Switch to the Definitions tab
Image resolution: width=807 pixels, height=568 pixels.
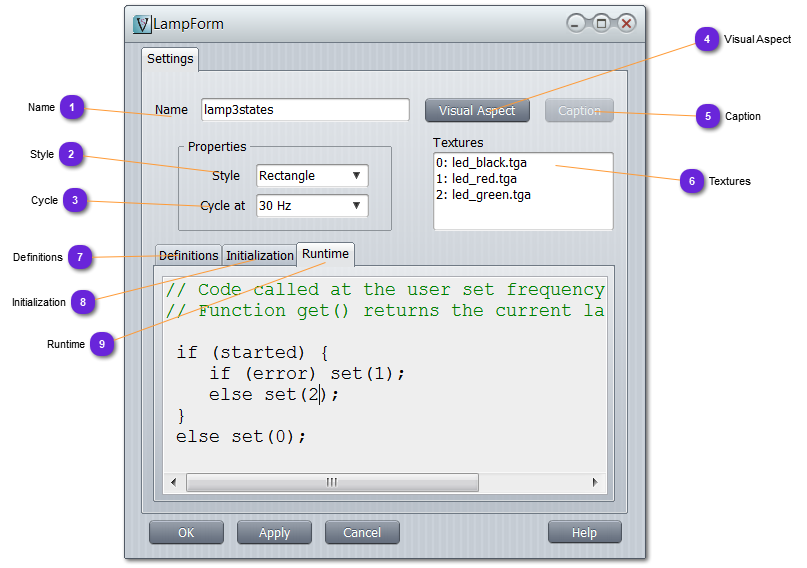click(x=188, y=256)
